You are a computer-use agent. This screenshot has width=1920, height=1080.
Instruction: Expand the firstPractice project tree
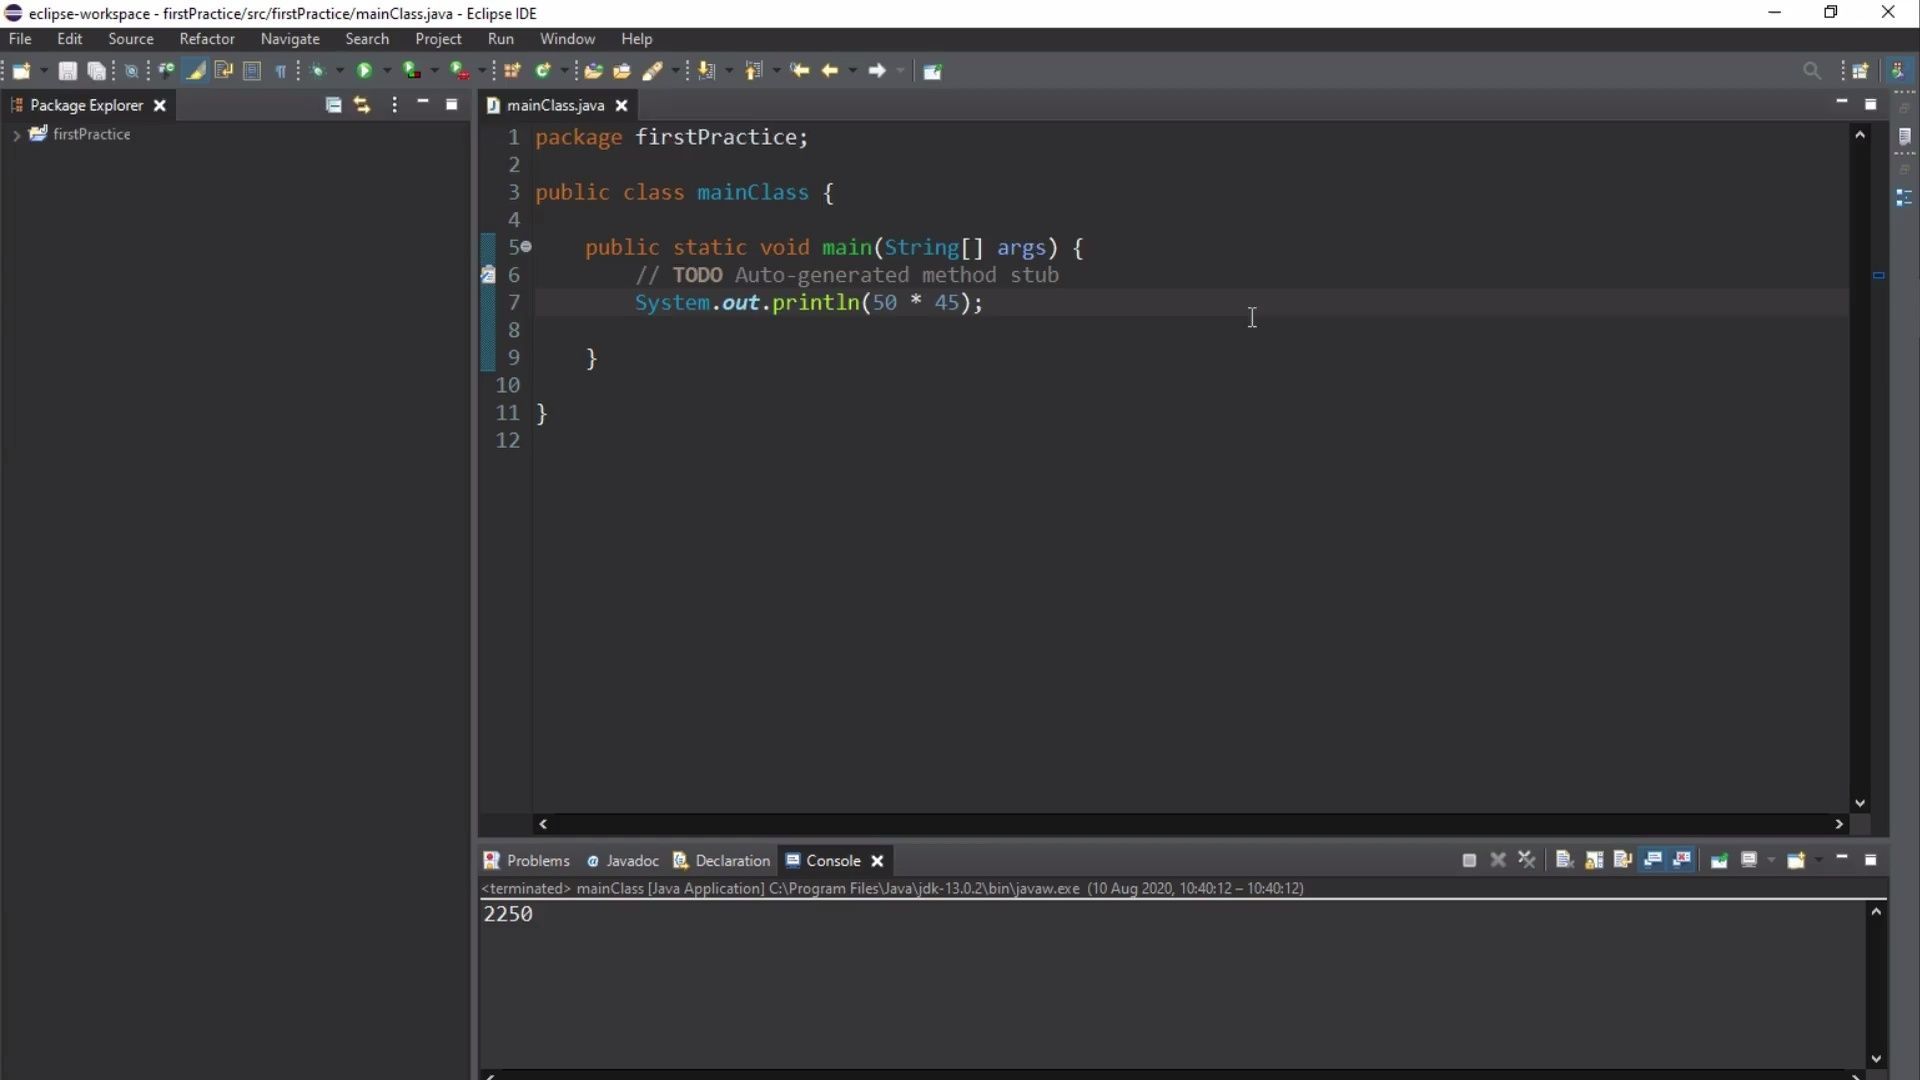tap(16, 135)
